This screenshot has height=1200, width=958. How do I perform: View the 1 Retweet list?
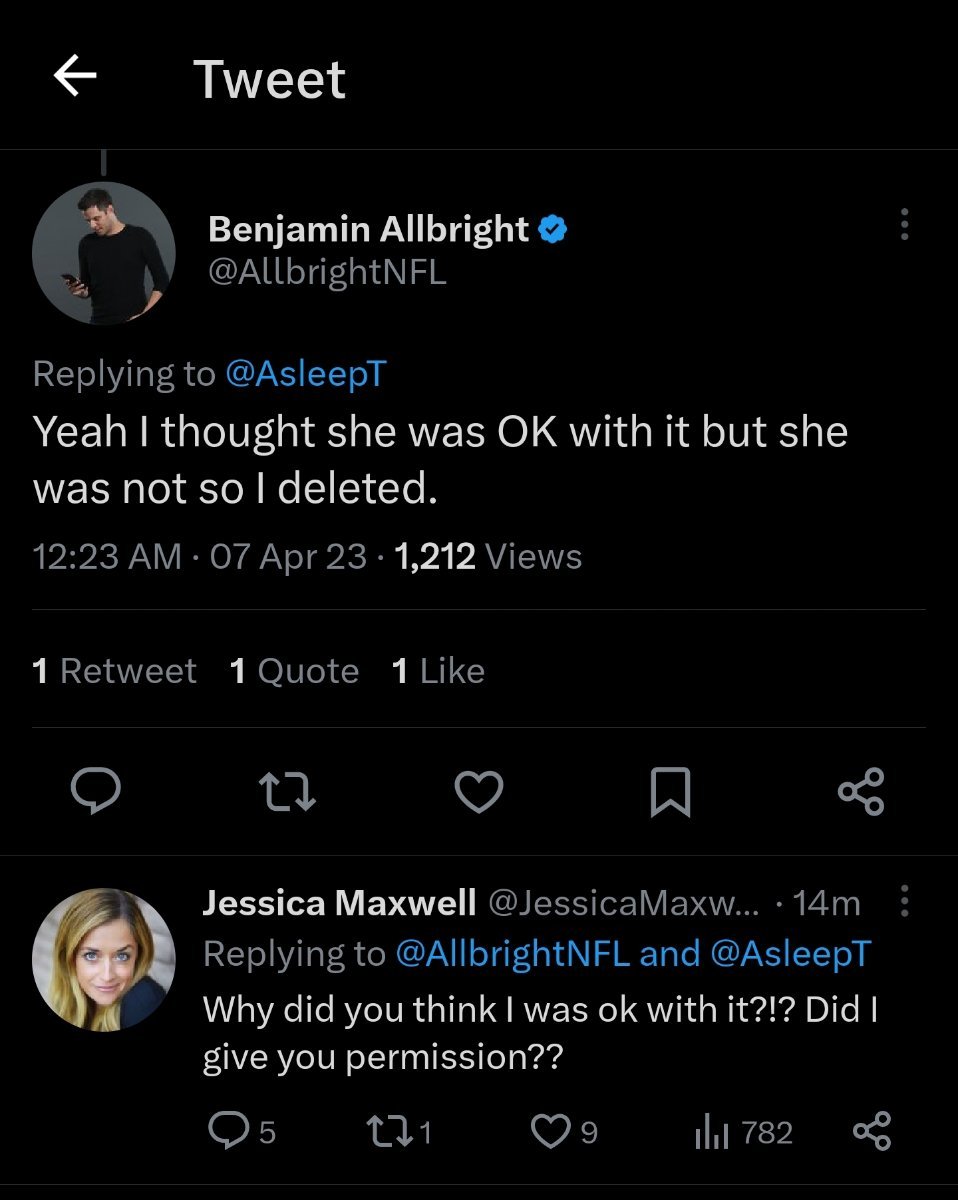click(114, 671)
